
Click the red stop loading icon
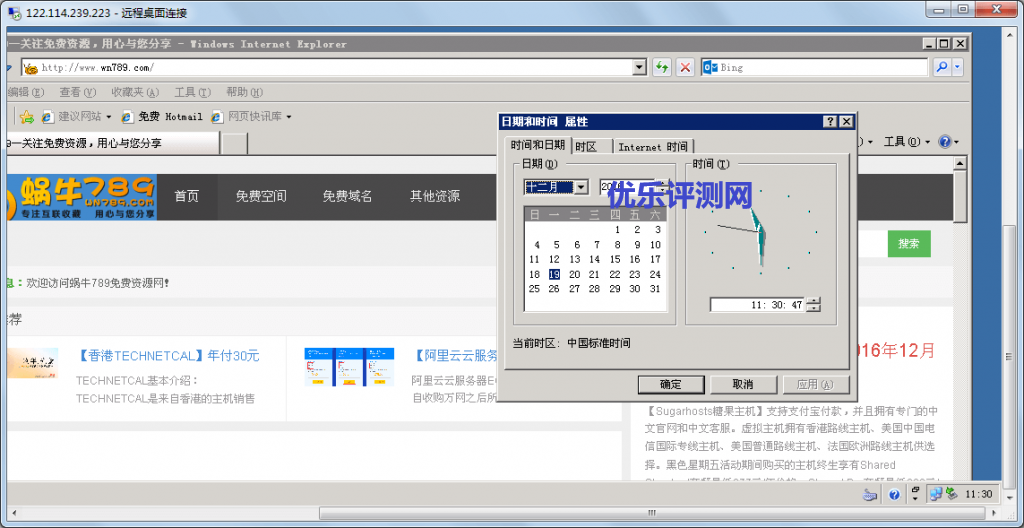pyautogui.click(x=685, y=67)
